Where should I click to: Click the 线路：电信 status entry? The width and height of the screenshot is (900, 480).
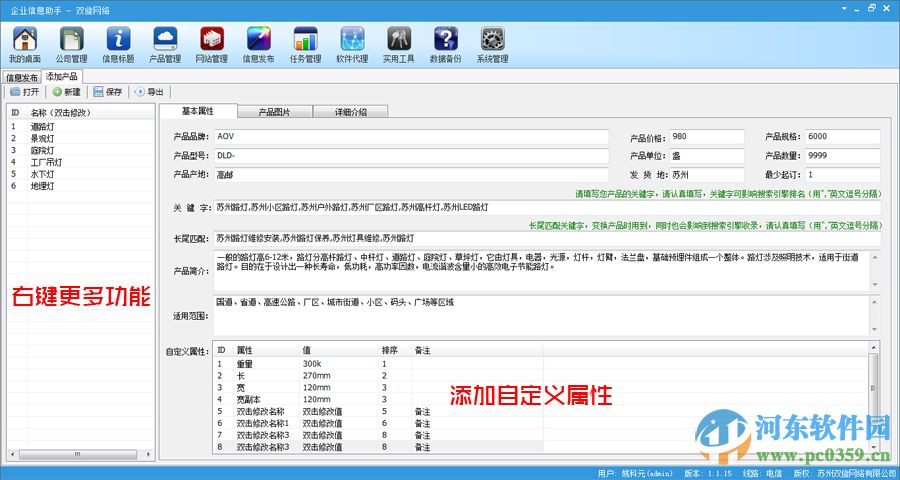click(762, 474)
